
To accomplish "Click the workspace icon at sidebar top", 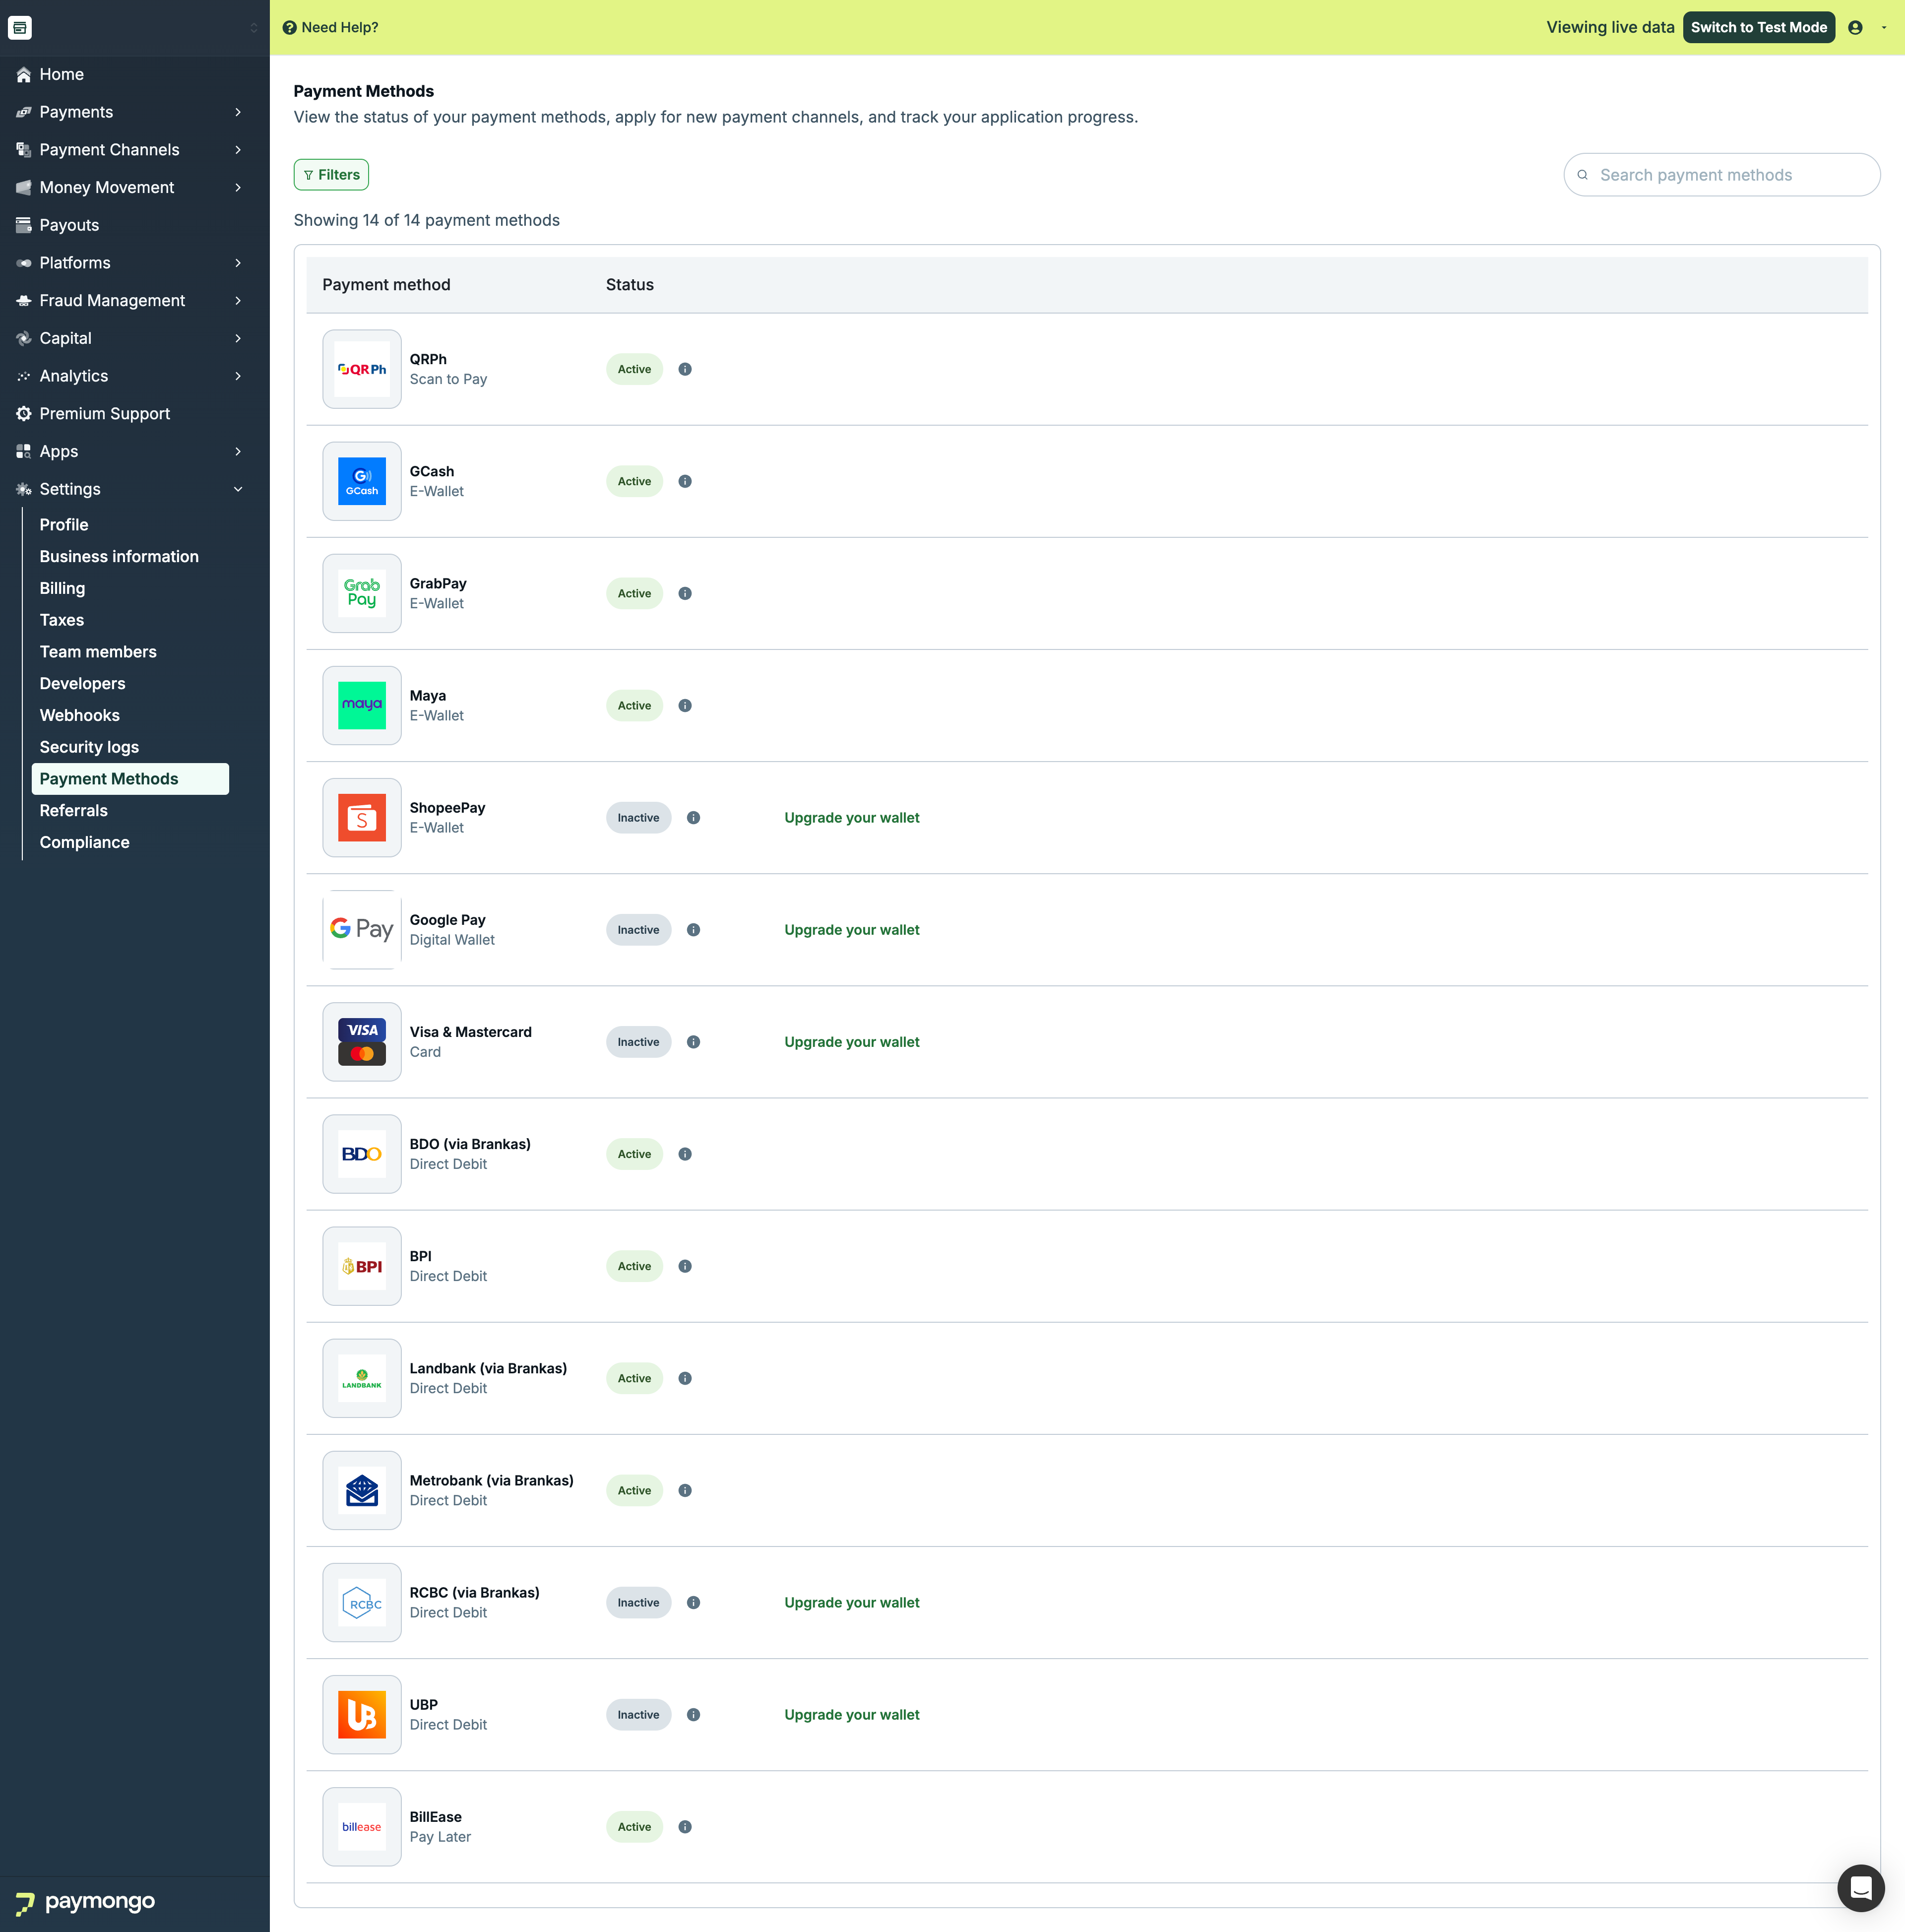I will (x=20, y=27).
